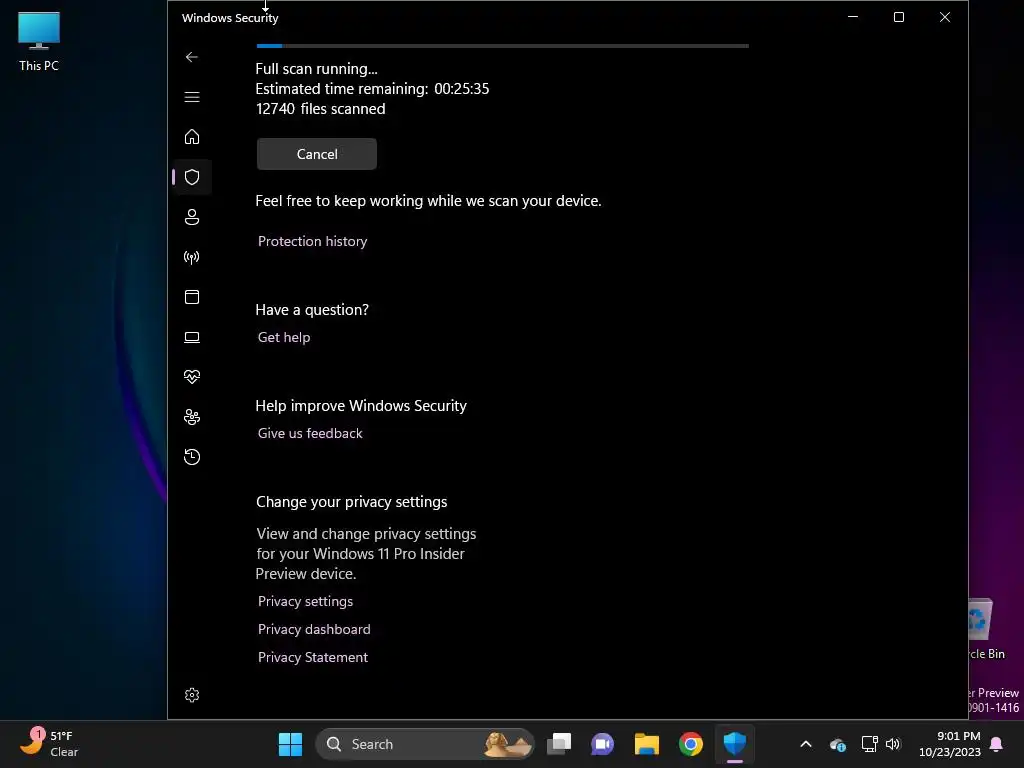Open Task View on the taskbar
1024x768 pixels.
click(559, 744)
